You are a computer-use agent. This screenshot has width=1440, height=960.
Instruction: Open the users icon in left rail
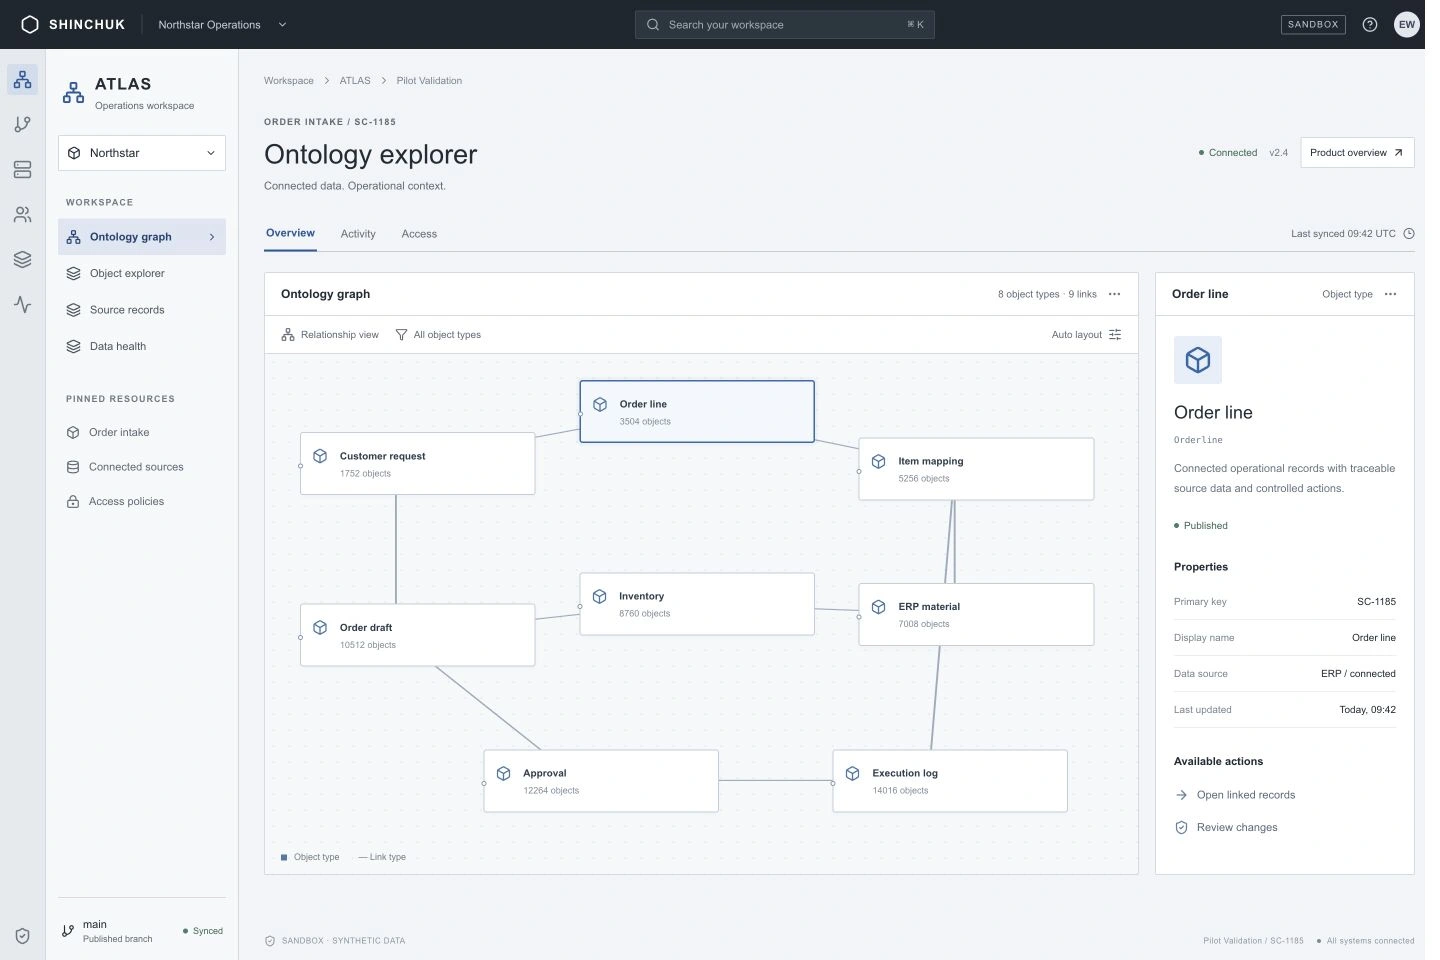coord(22,214)
